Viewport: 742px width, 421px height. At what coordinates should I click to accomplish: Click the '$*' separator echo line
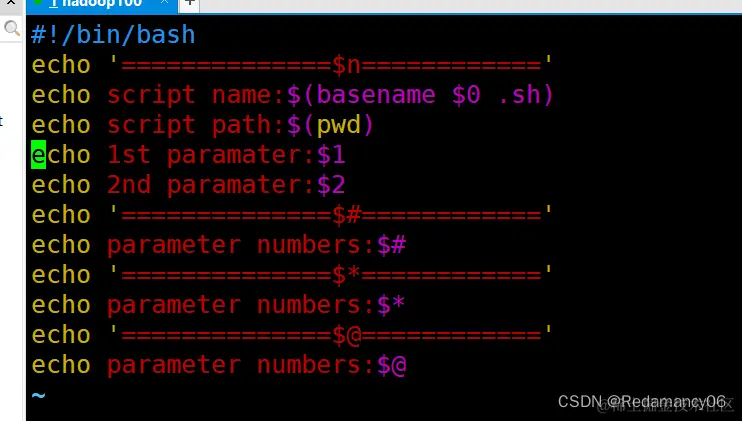tap(292, 275)
